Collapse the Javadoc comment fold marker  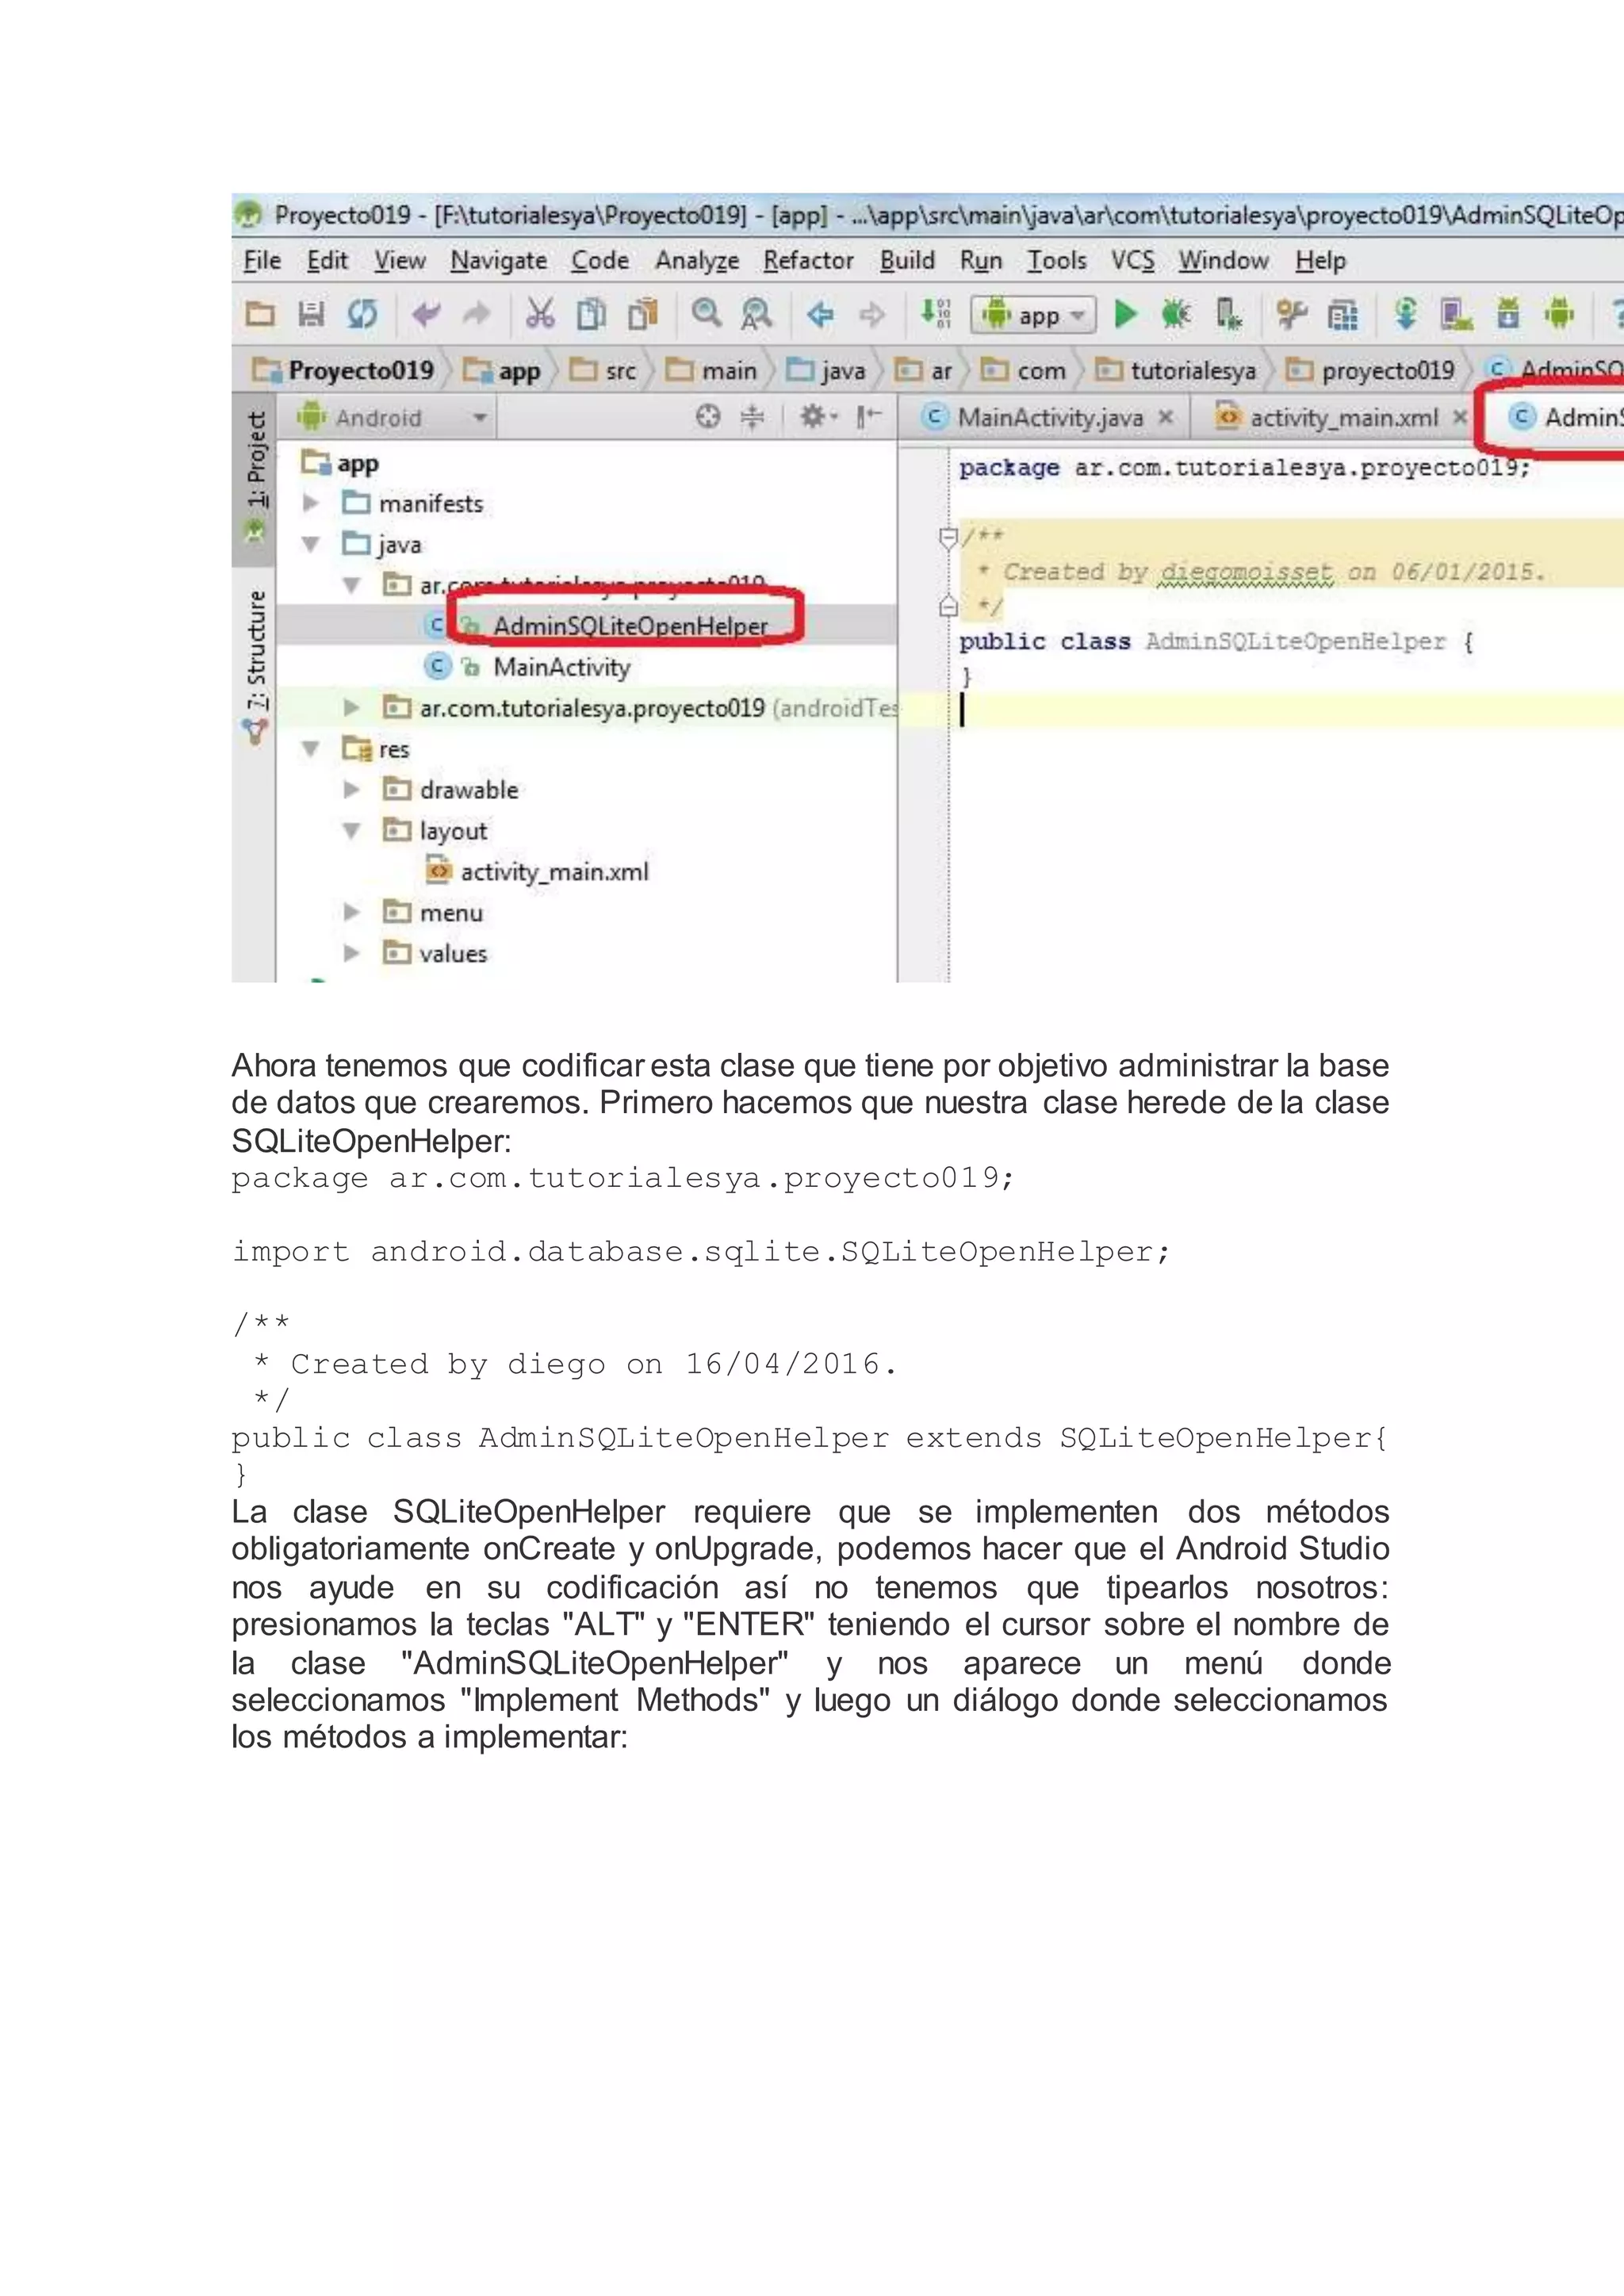[x=948, y=539]
